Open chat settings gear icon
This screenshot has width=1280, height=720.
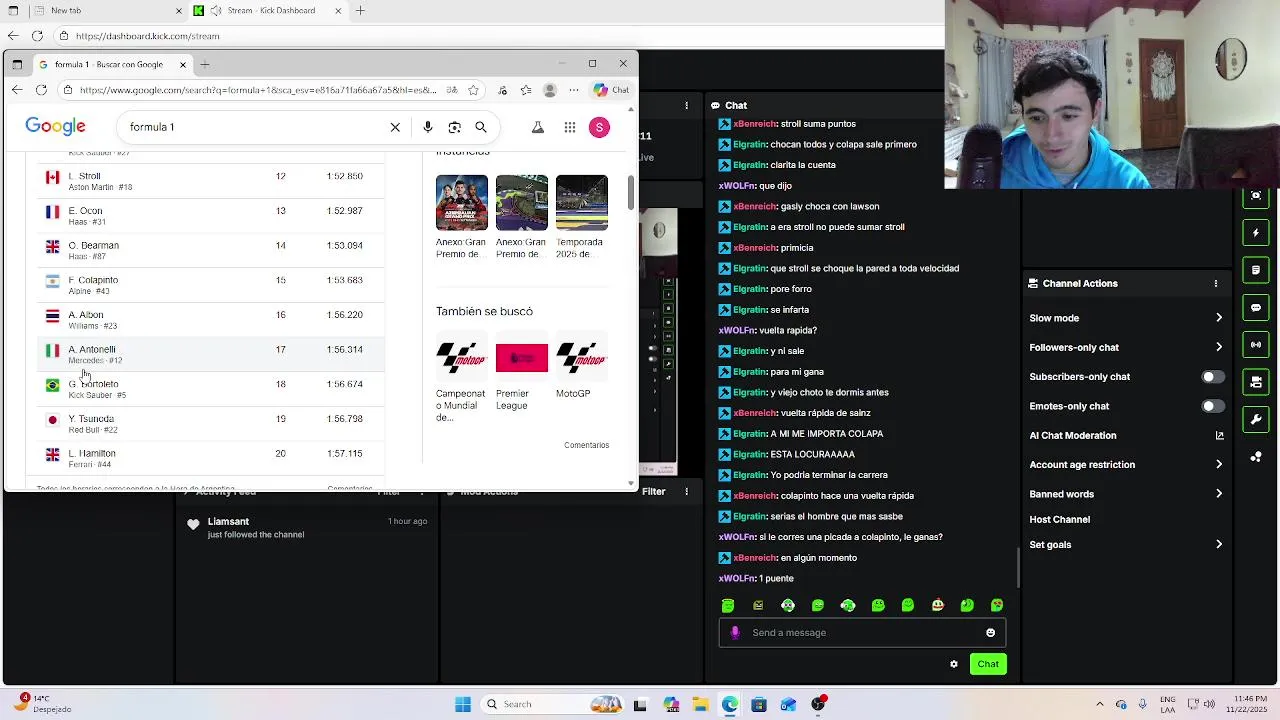tap(954, 664)
